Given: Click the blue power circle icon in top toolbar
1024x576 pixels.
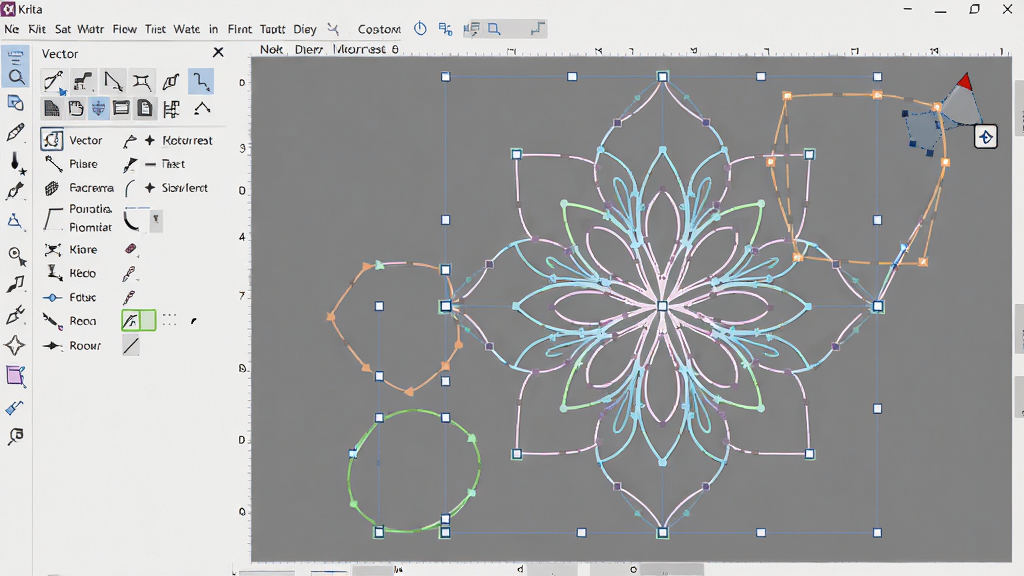Looking at the screenshot, I should pos(420,29).
